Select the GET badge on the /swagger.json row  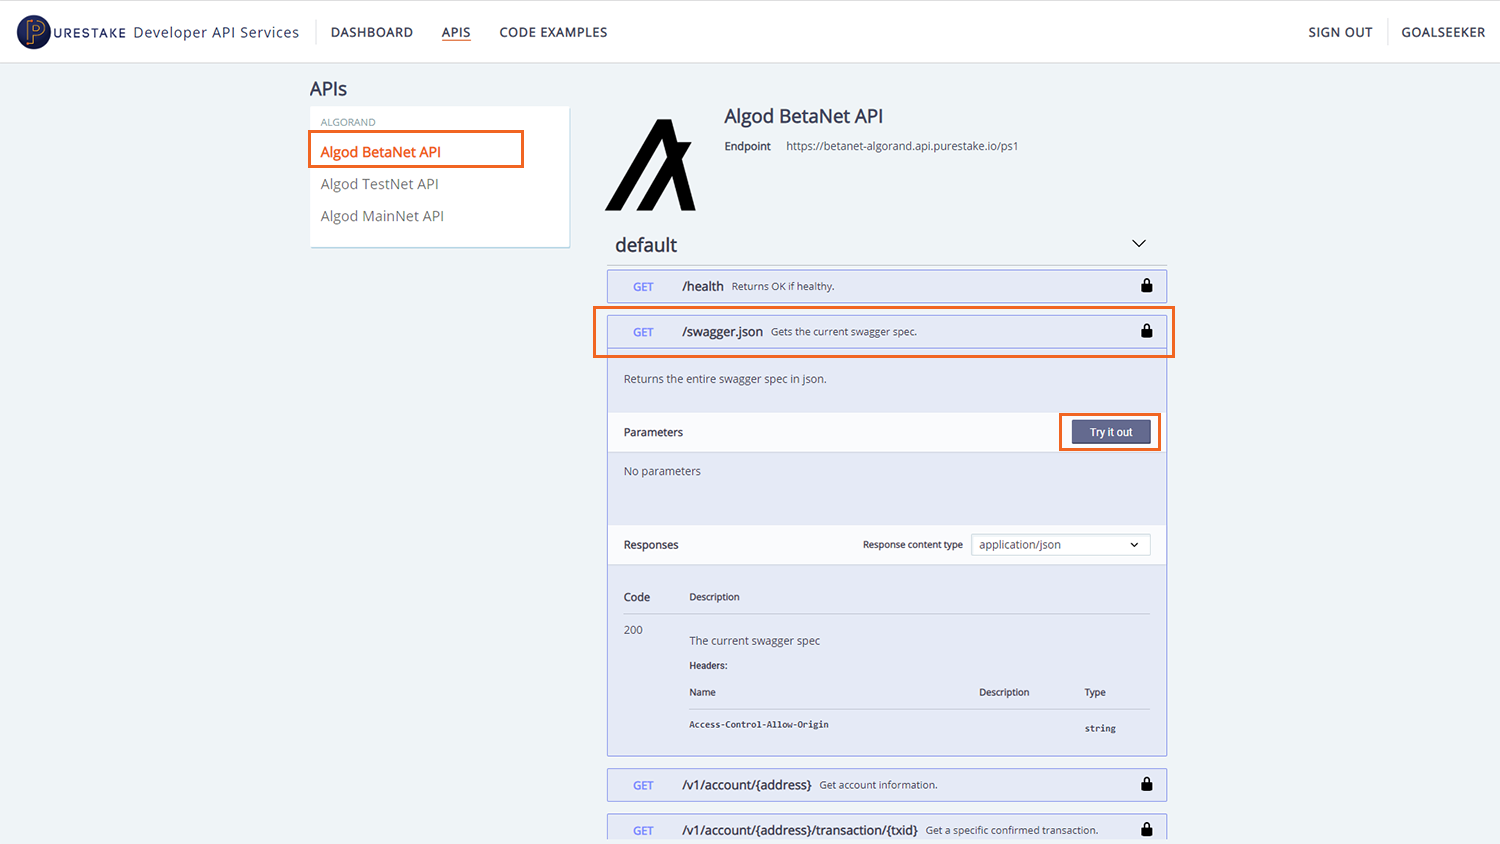[x=643, y=331]
